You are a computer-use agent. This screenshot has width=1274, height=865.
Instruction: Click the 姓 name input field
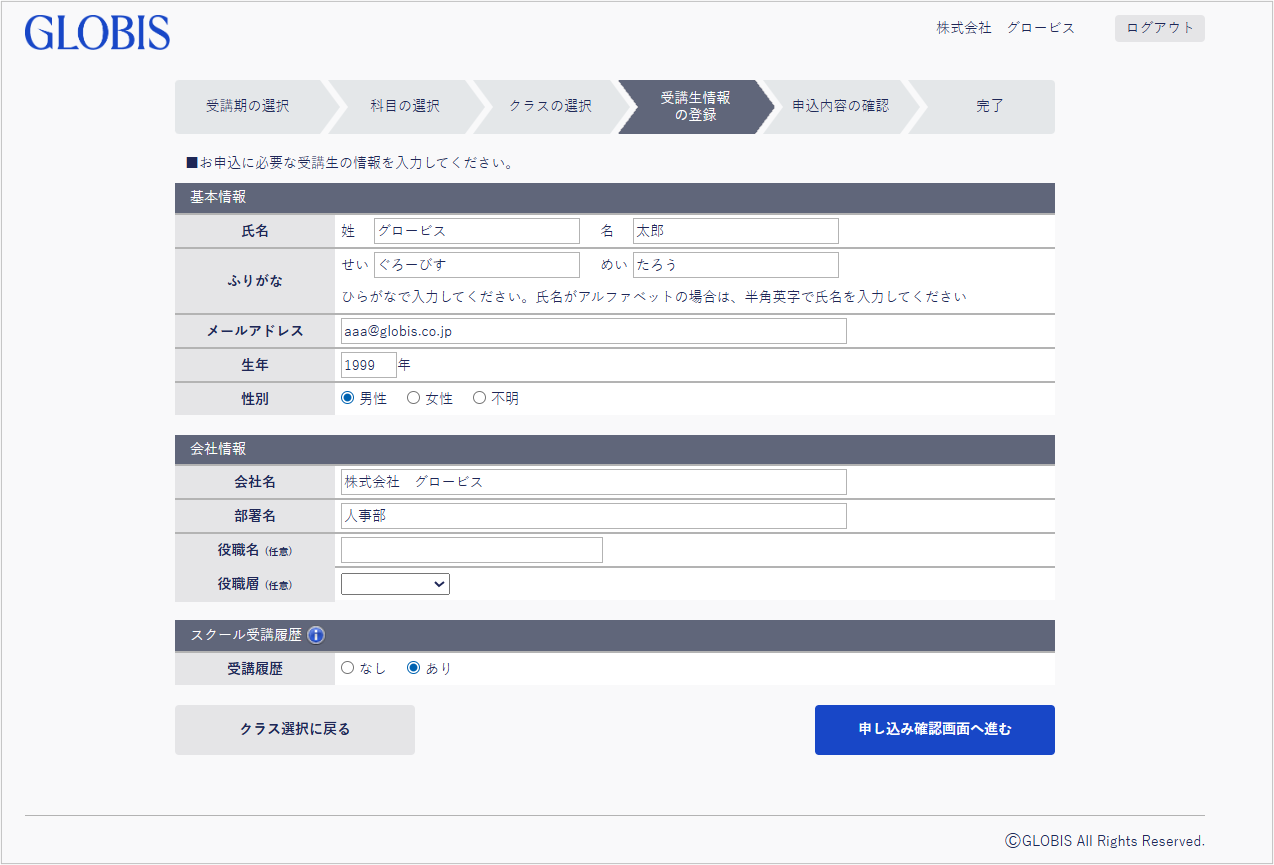click(476, 230)
